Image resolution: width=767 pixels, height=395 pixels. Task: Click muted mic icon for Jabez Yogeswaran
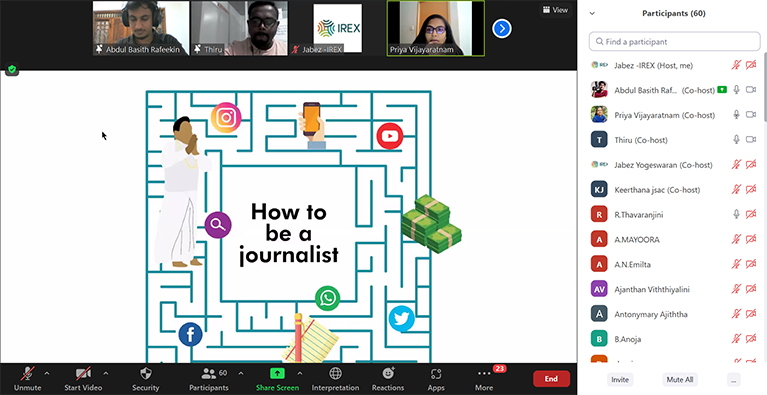coord(736,165)
